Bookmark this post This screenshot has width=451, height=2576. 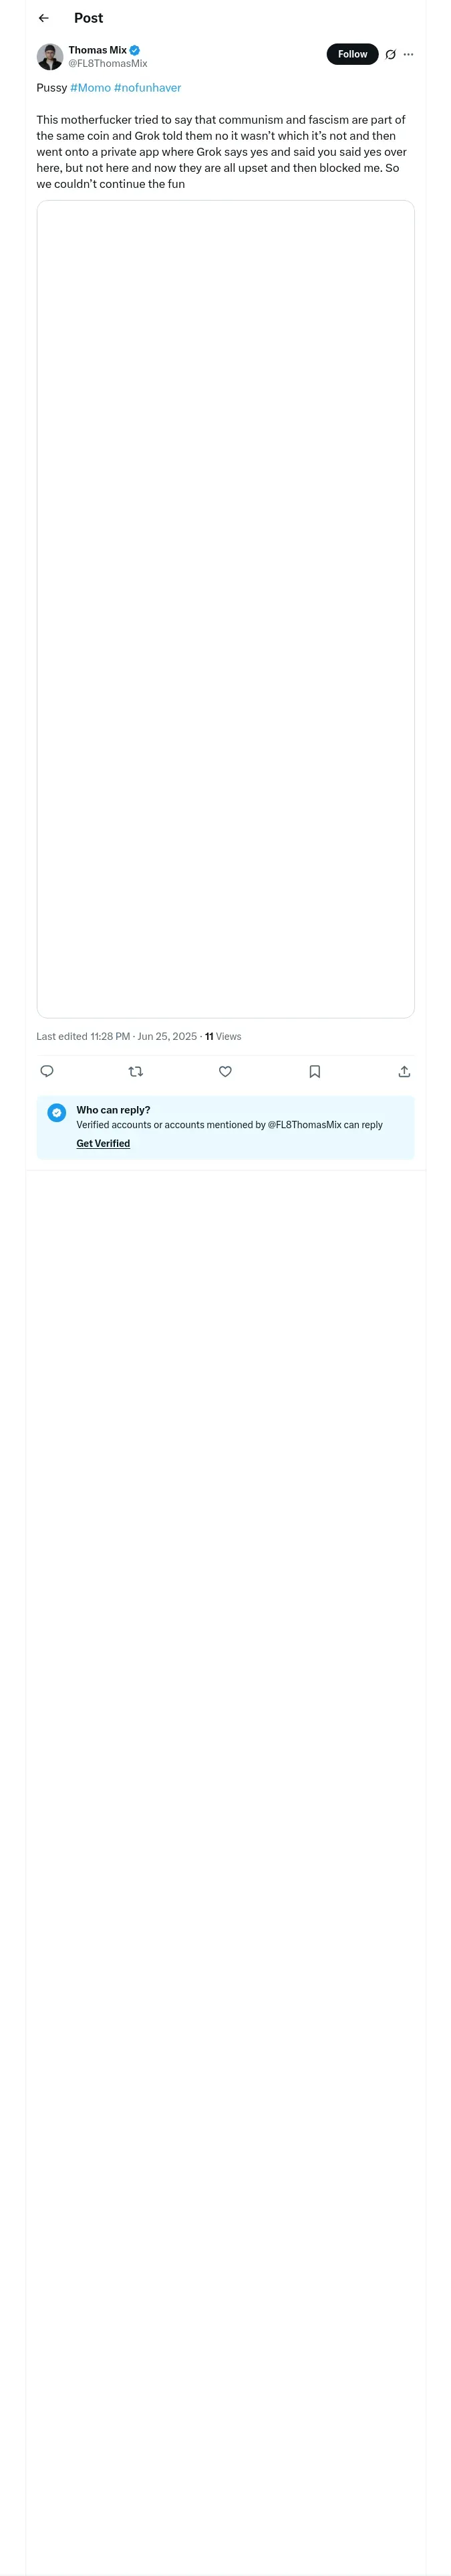[x=314, y=1071]
